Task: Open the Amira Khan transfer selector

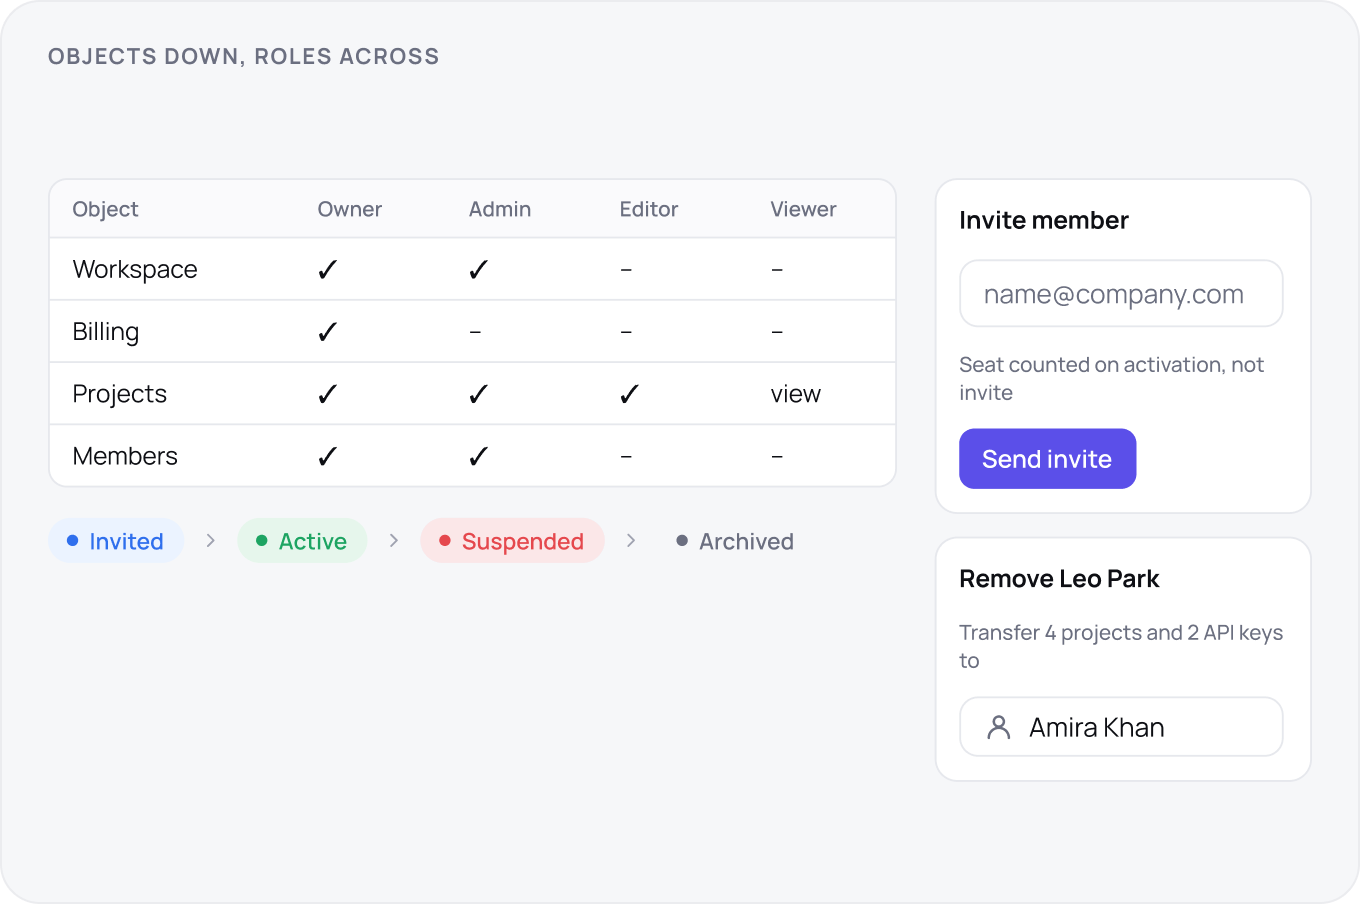Action: pyautogui.click(x=1121, y=727)
